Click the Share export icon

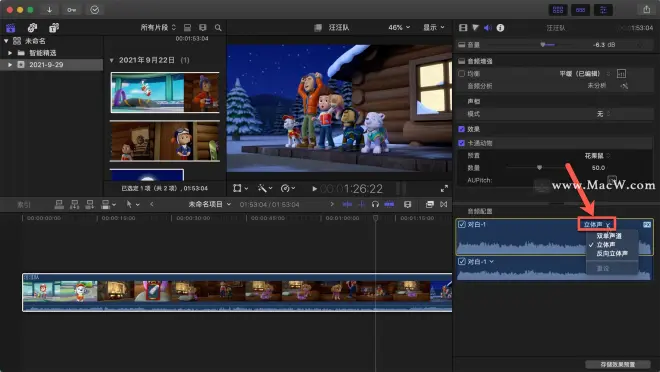pyautogui.click(x=647, y=9)
